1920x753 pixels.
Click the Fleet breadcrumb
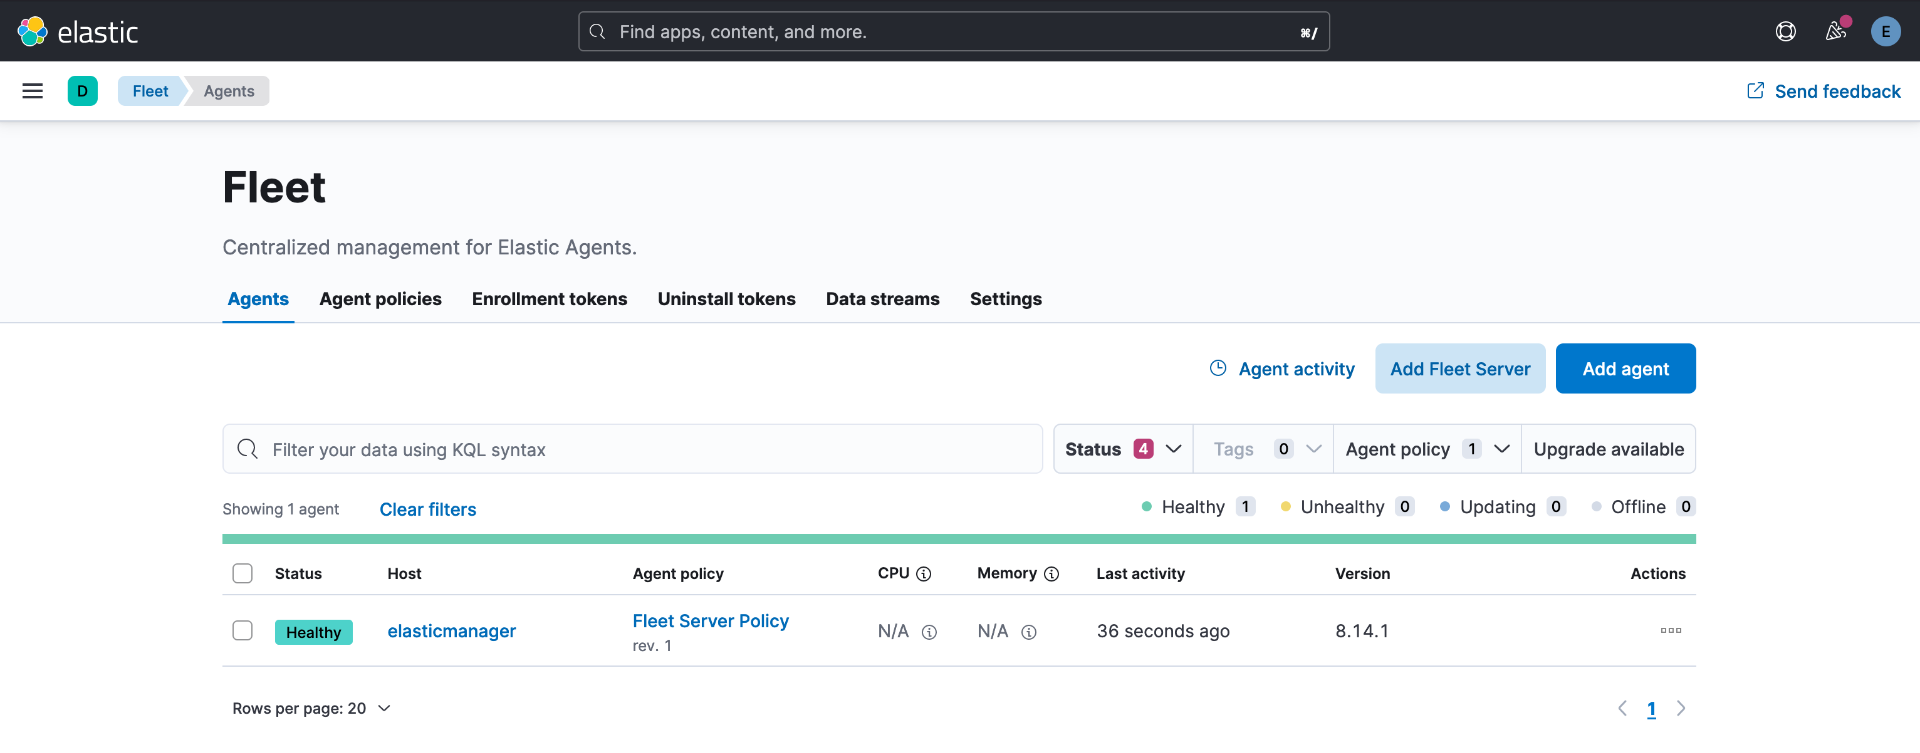point(151,91)
